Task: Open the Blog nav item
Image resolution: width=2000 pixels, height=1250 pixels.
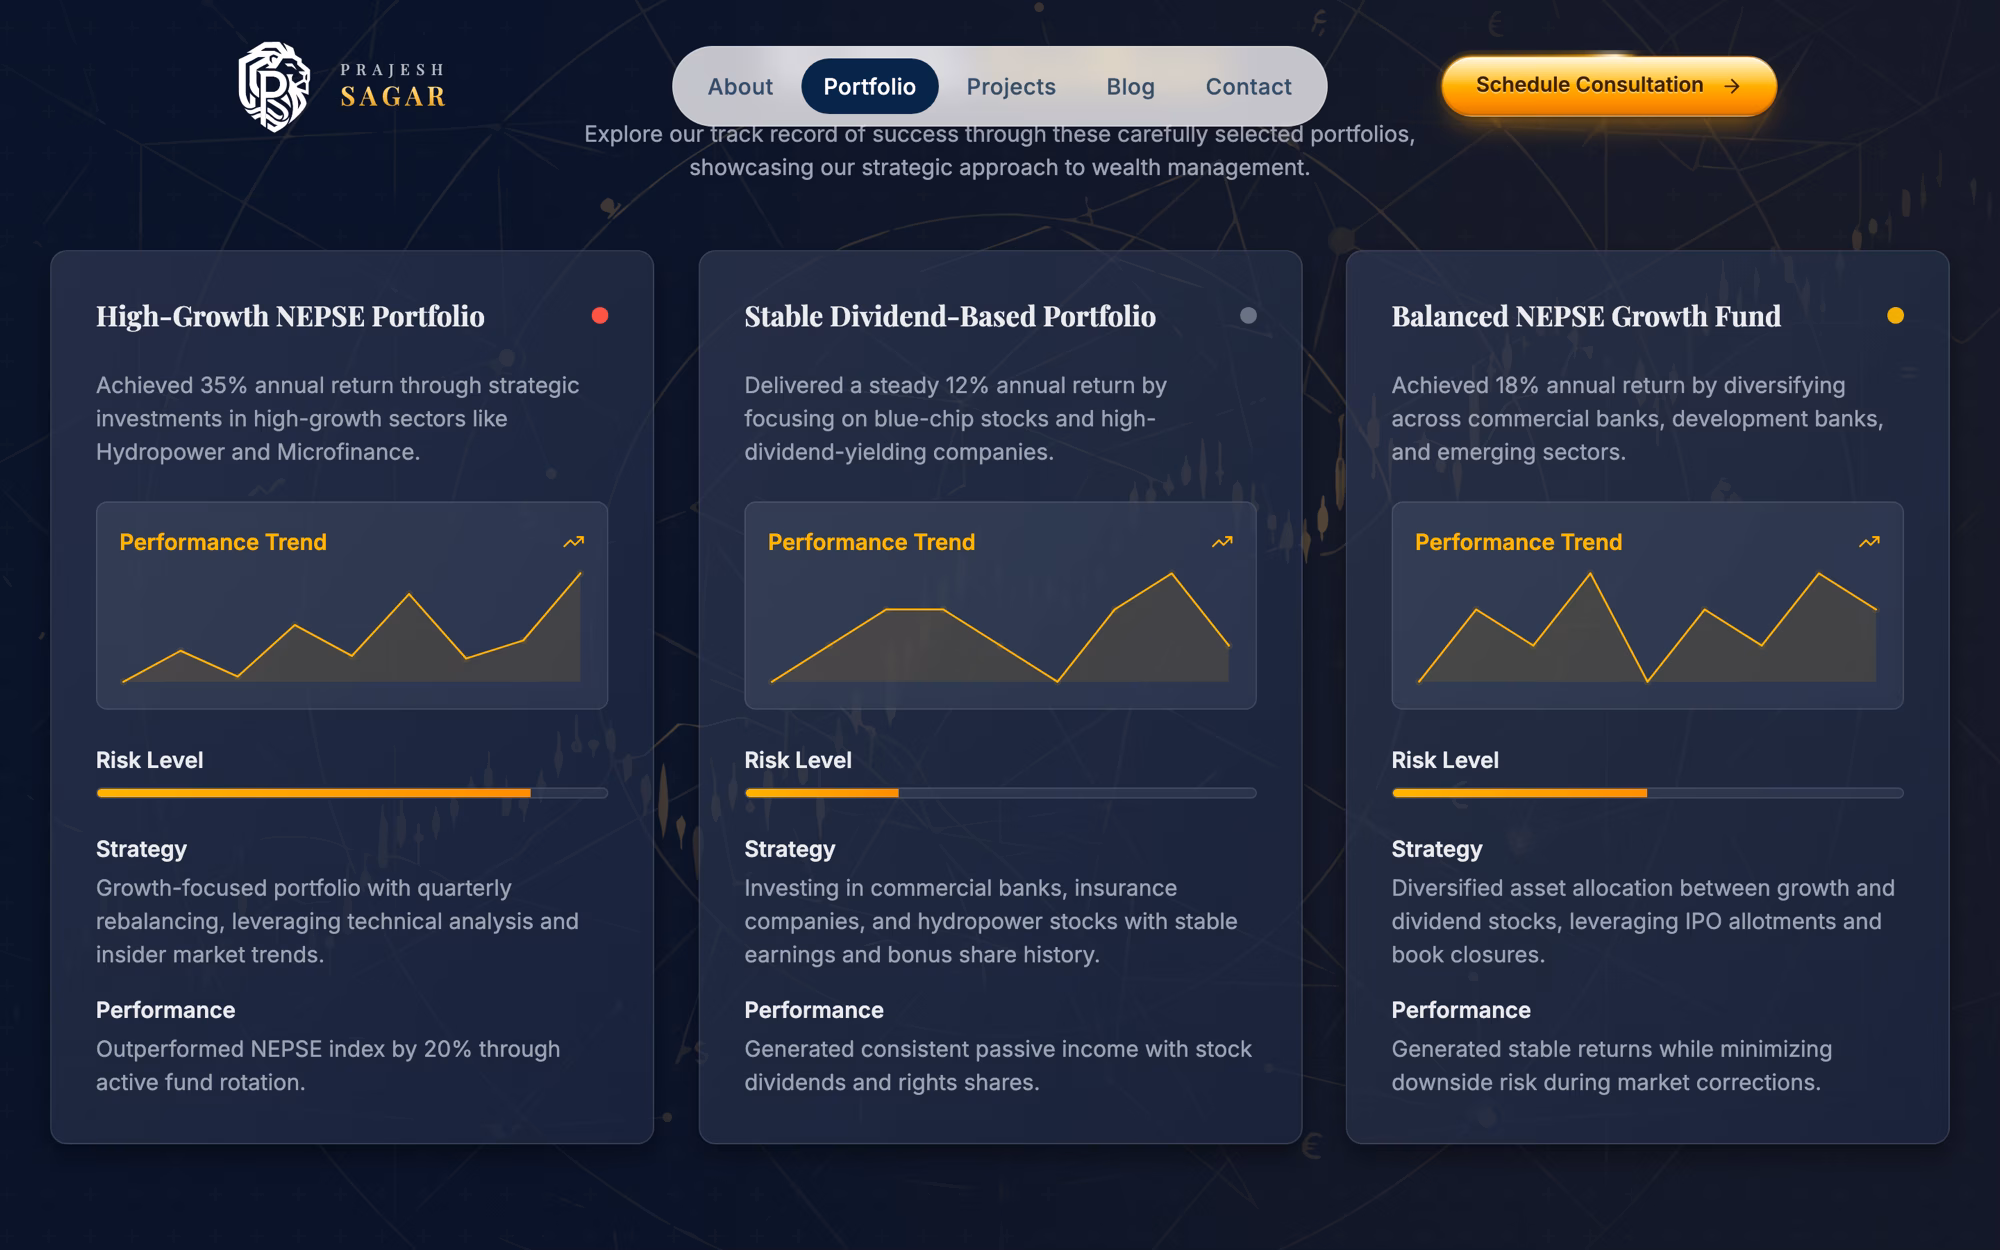Action: pyautogui.click(x=1131, y=87)
